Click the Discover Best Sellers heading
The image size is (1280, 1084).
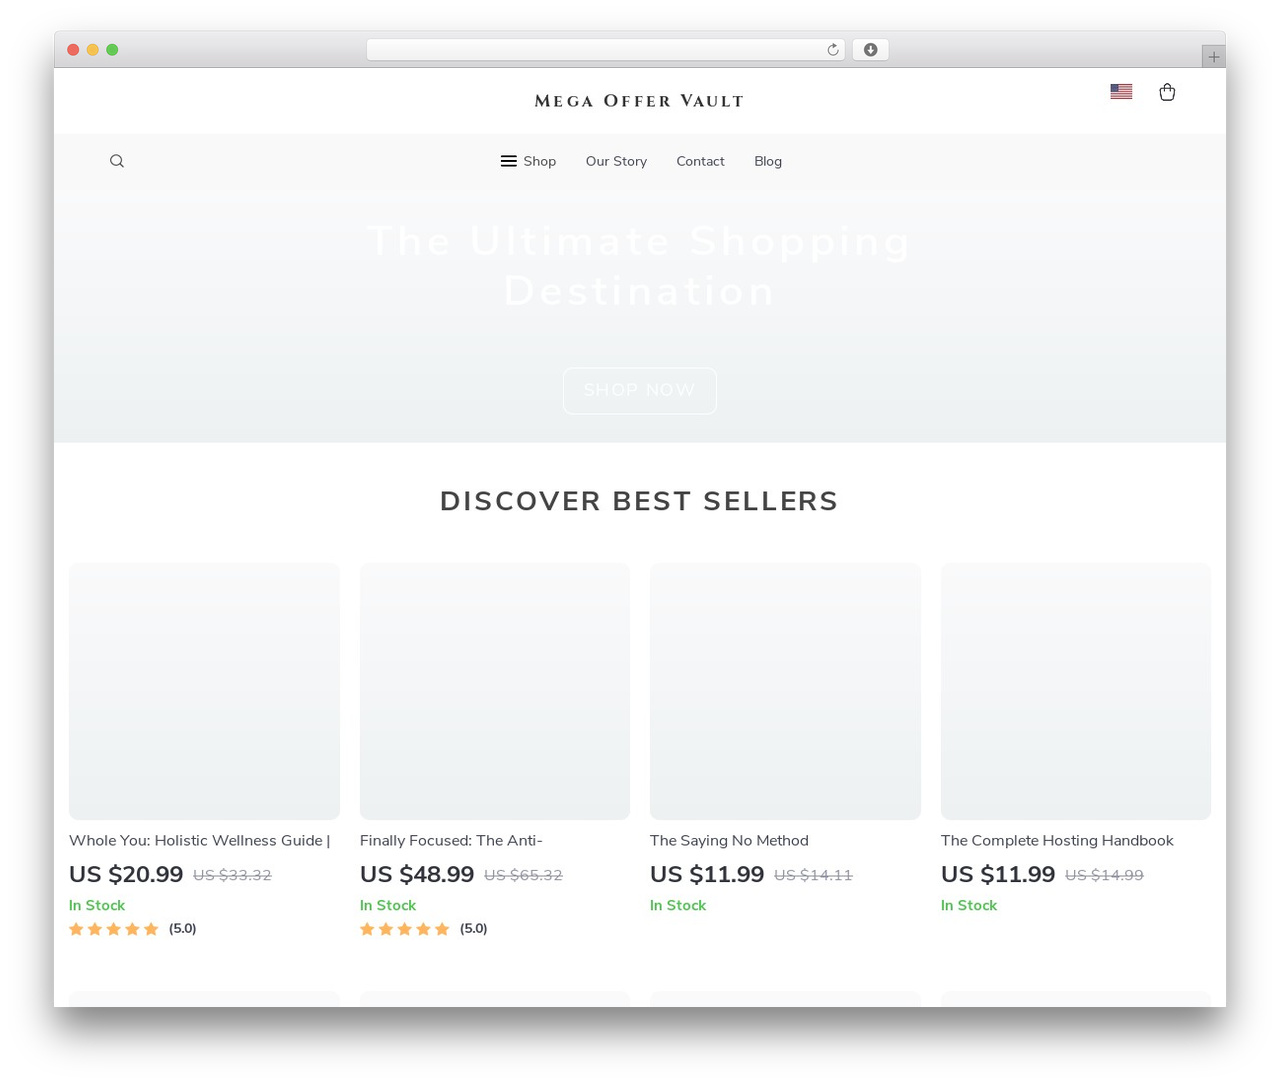[639, 501]
